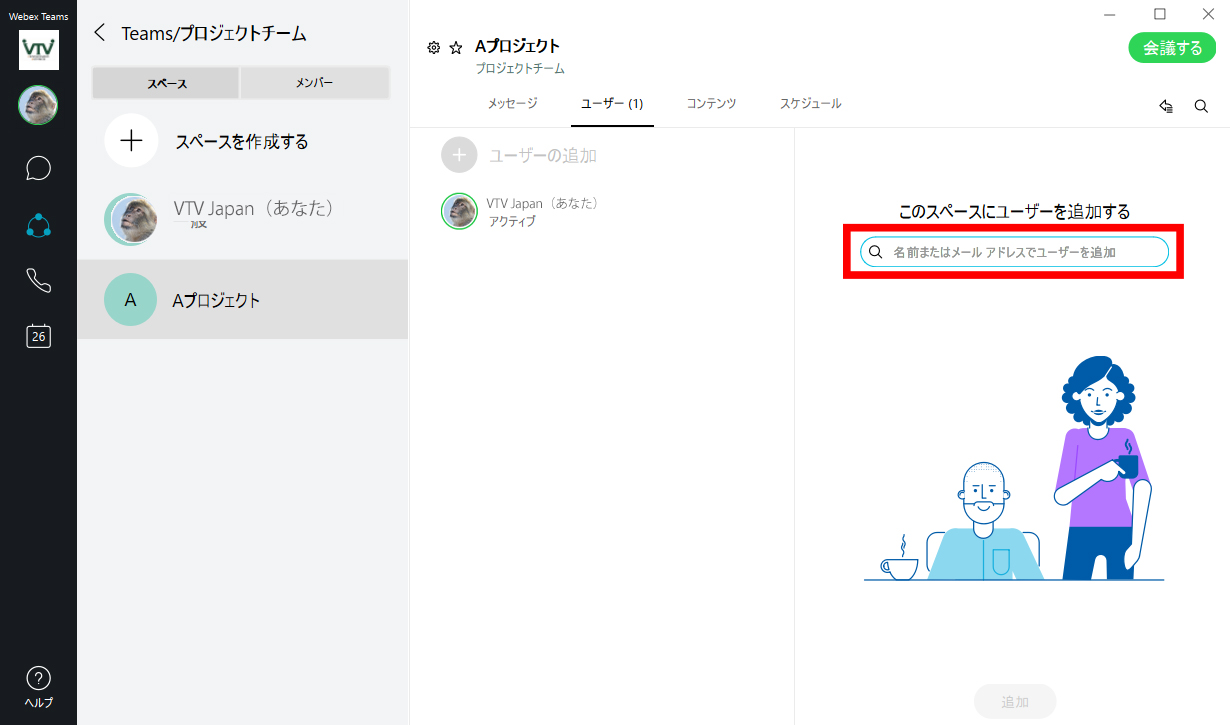
Task: Click the greyed 追加 button
Action: pos(1014,701)
